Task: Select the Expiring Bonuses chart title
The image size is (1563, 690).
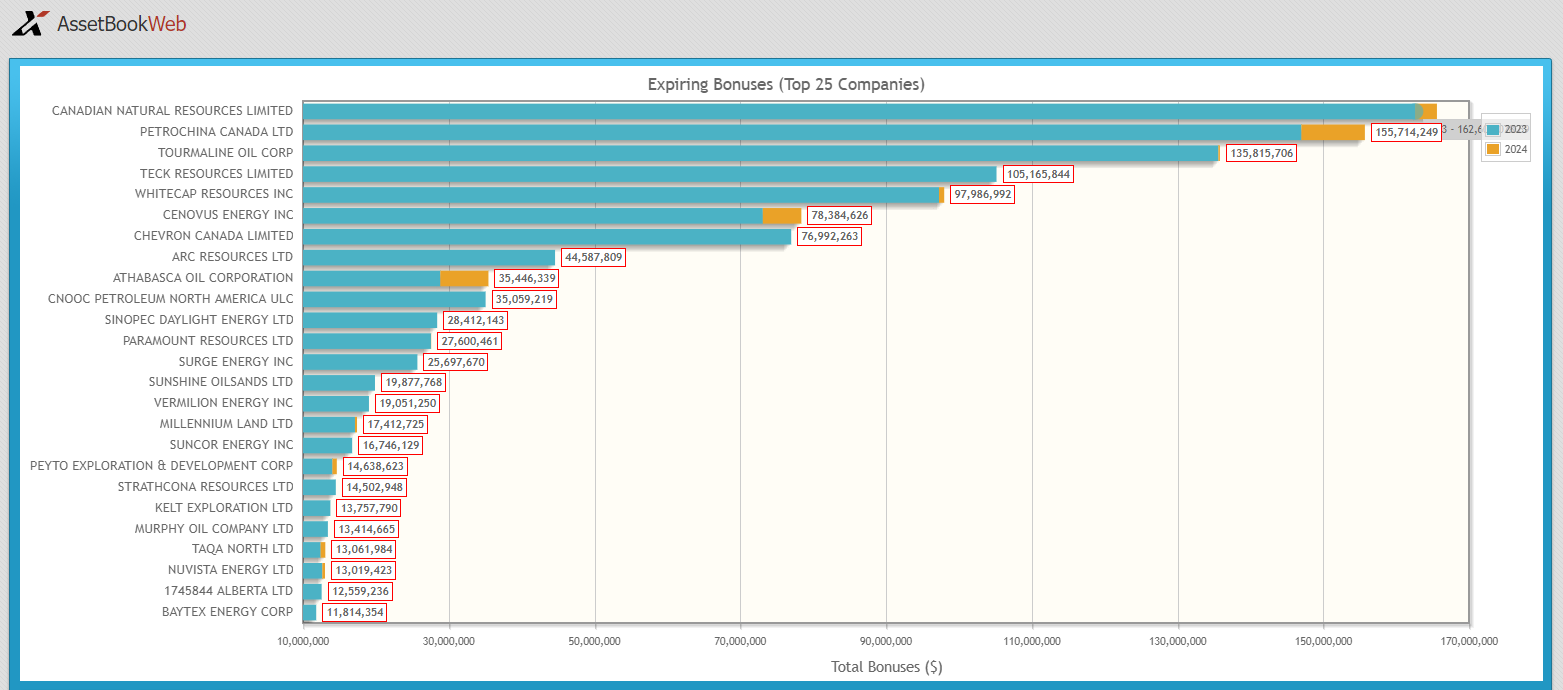Action: coord(786,84)
